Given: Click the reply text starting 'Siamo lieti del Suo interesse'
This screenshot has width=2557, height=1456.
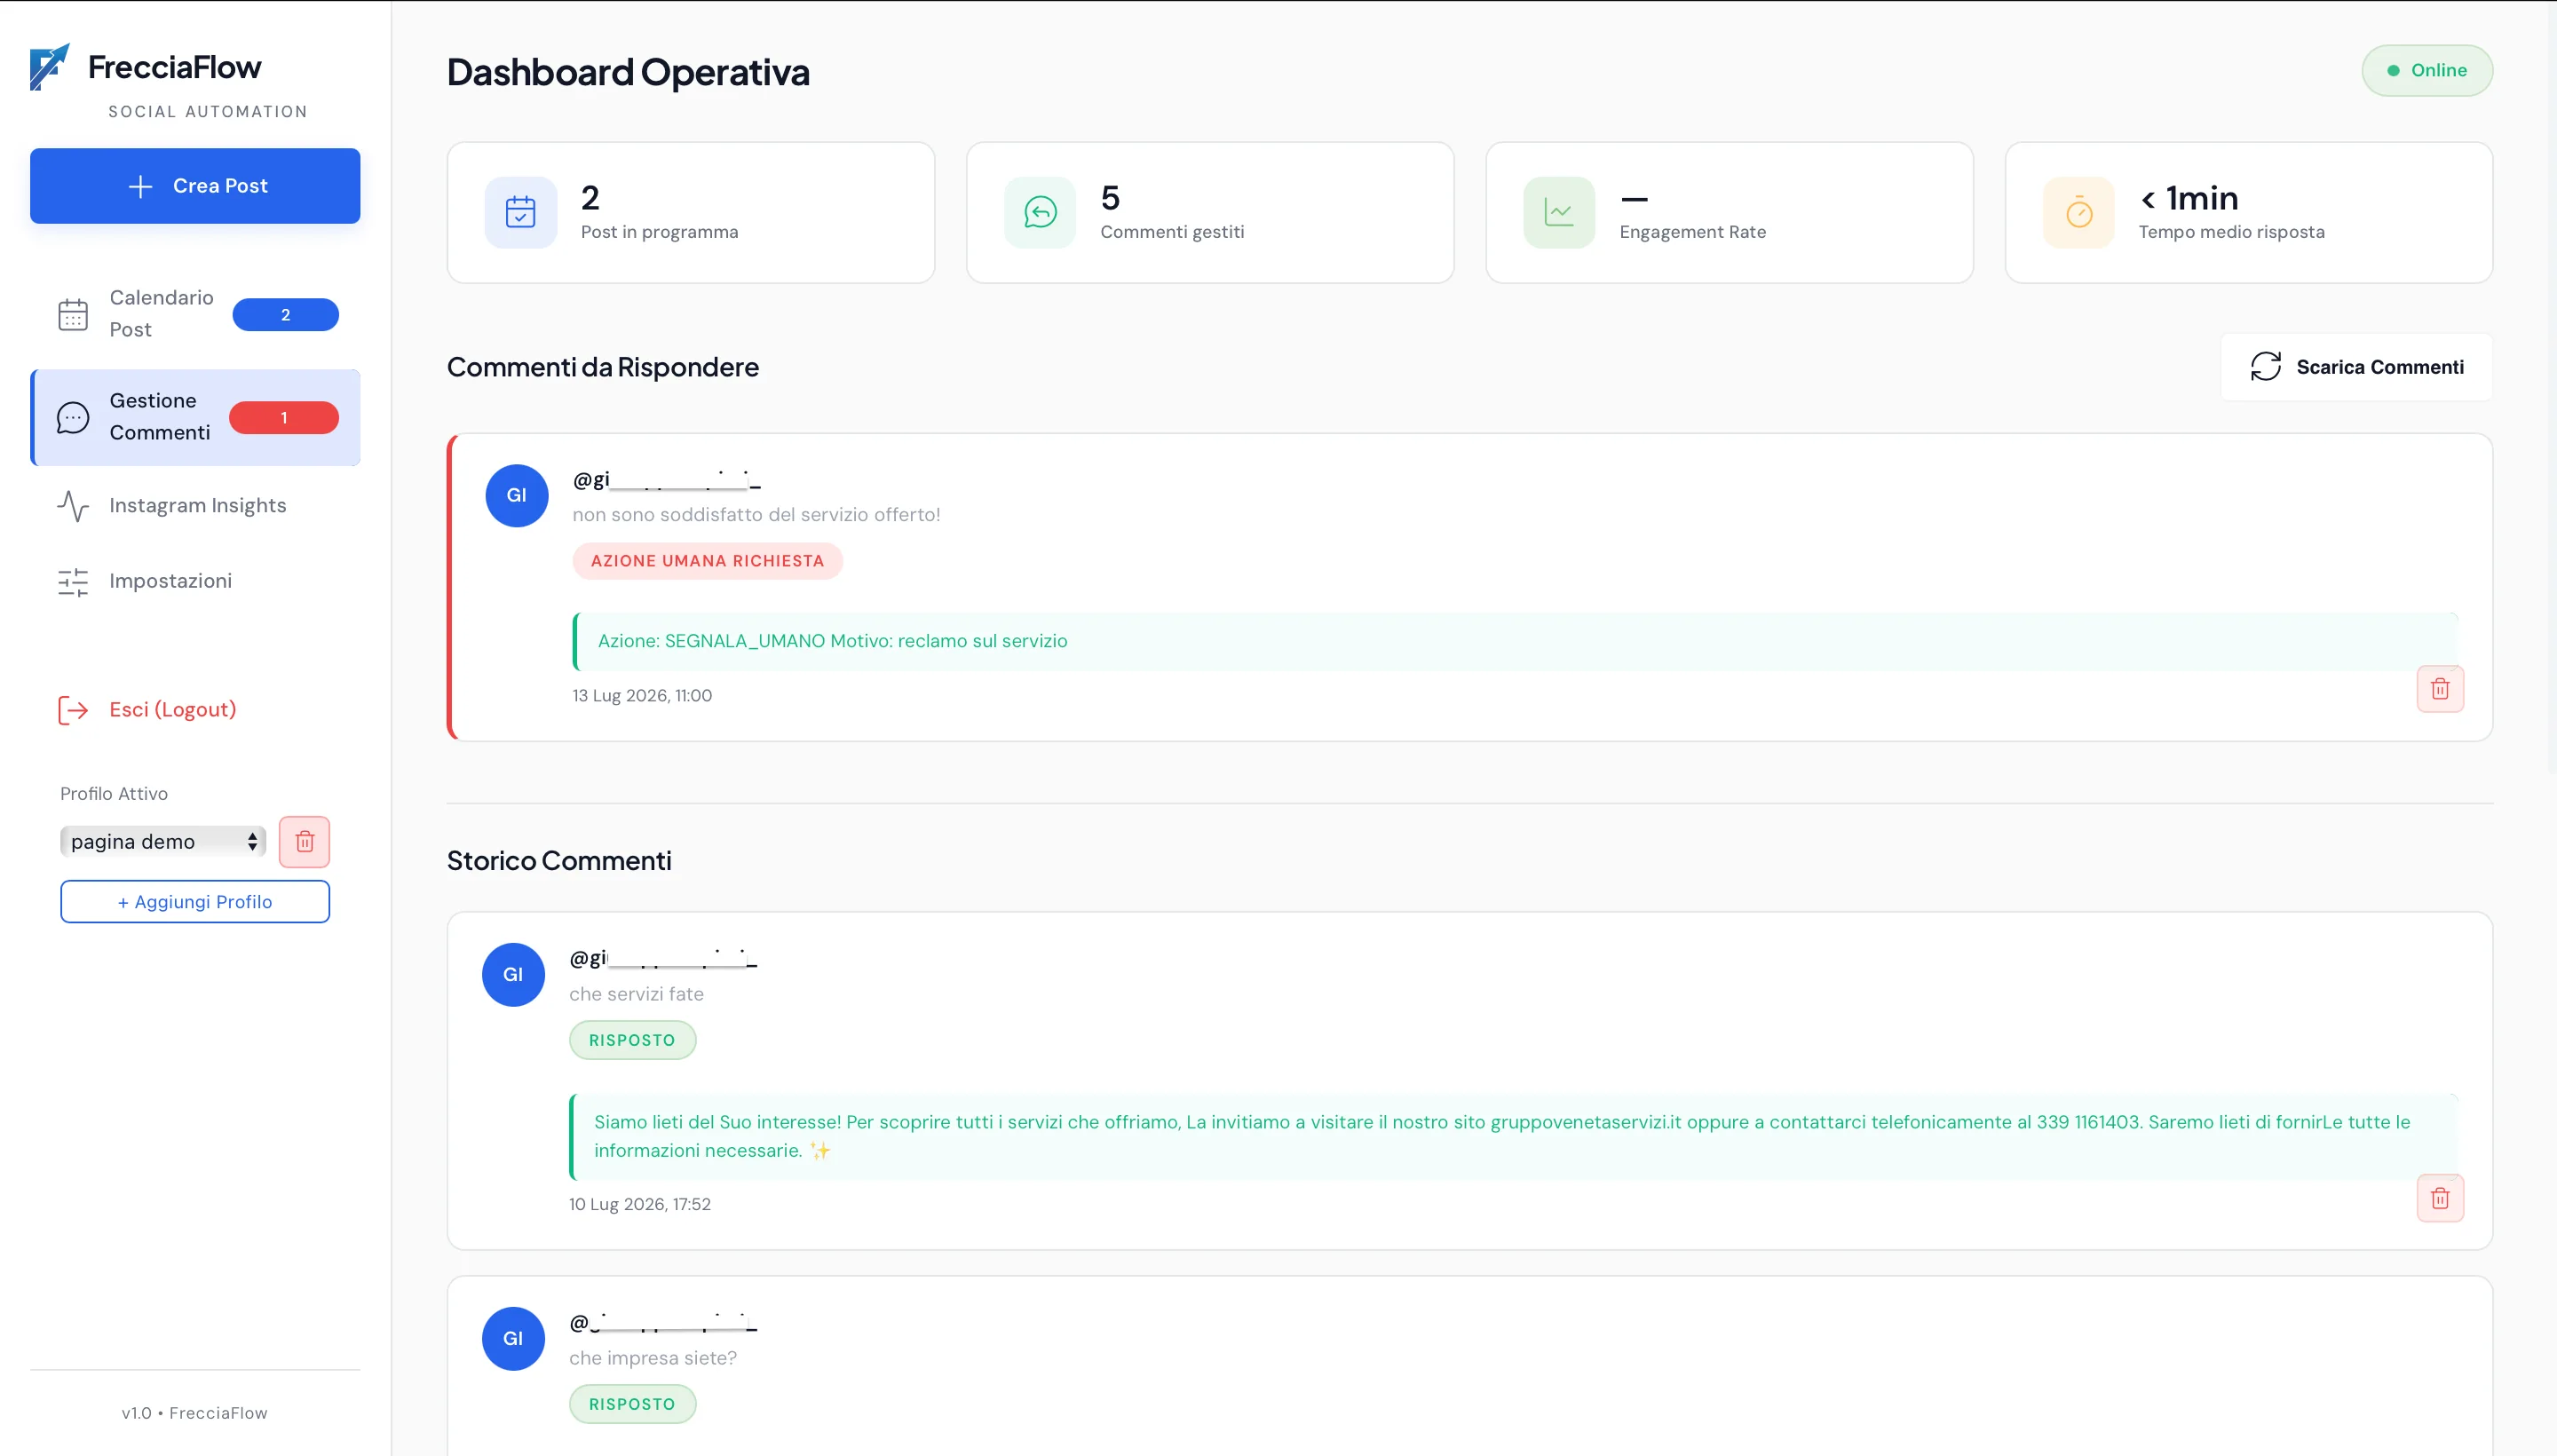Looking at the screenshot, I should pyautogui.click(x=1502, y=1136).
